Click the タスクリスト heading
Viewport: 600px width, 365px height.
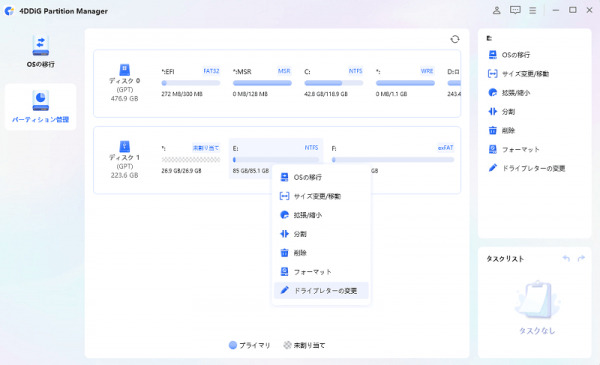coord(505,259)
